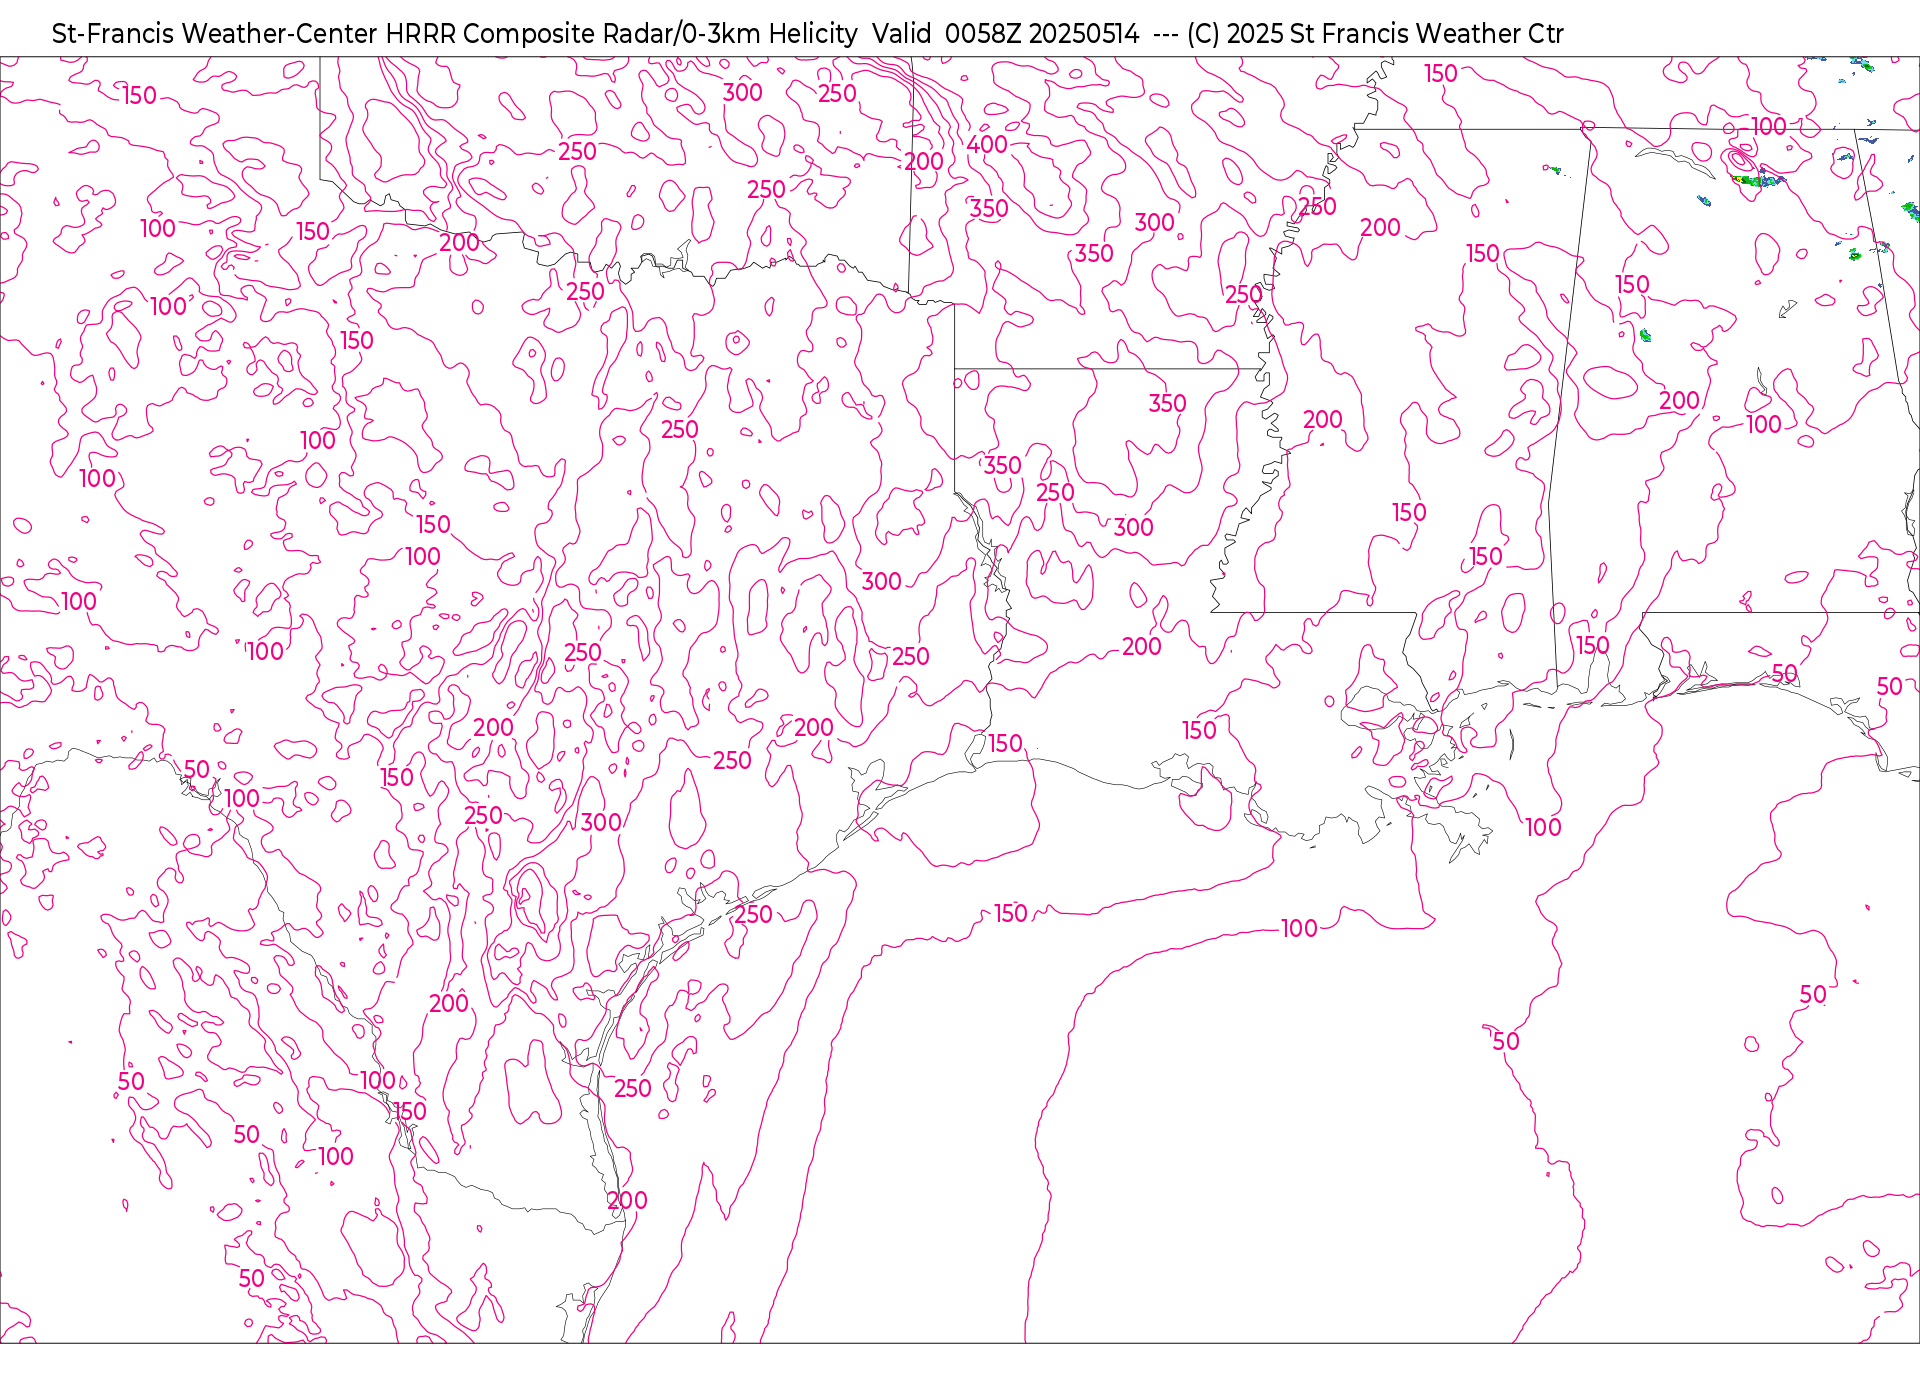Click the '400' helicity contour label
The height and width of the screenshot is (1400, 1920).
(987, 145)
